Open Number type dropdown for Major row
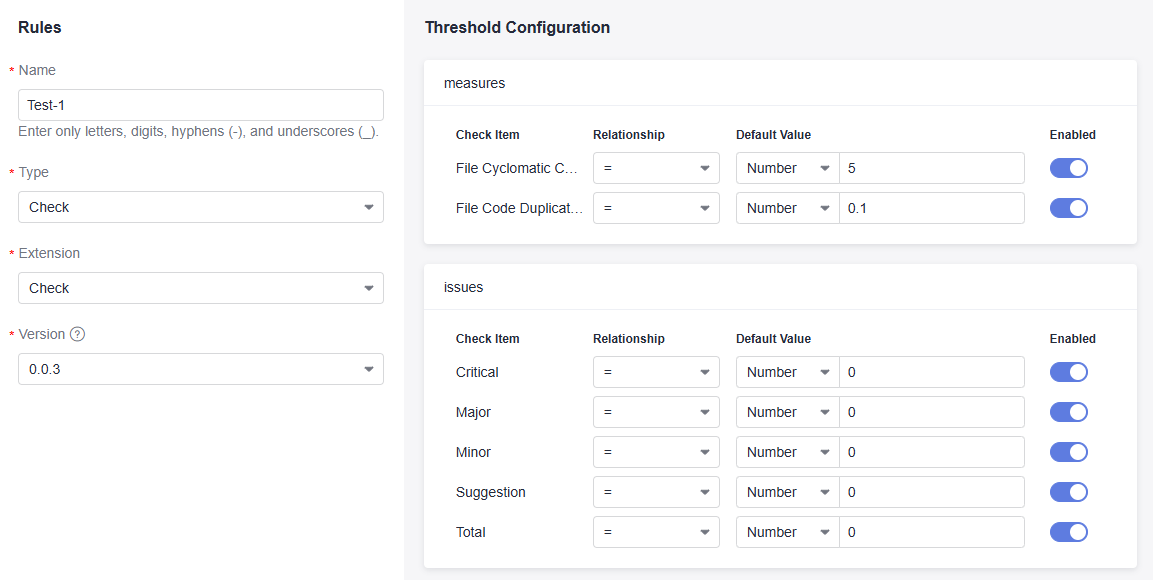1153x580 pixels. pos(788,412)
